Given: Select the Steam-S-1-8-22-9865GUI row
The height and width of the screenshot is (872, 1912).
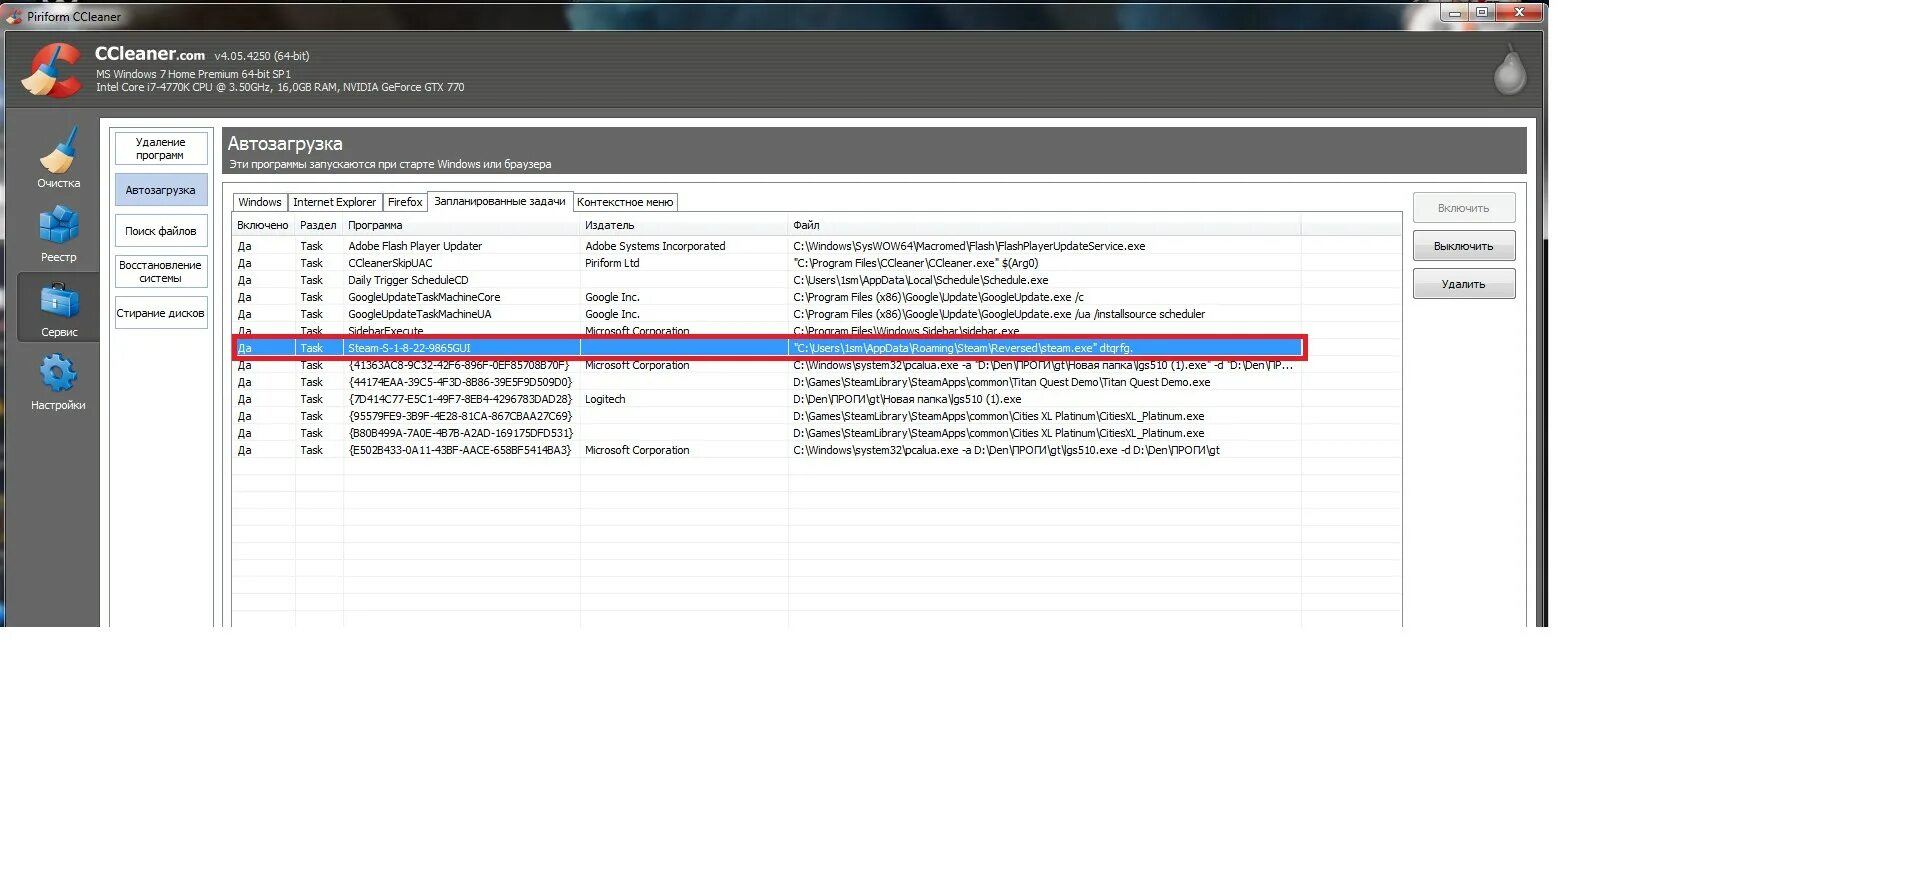Looking at the screenshot, I should tap(767, 348).
